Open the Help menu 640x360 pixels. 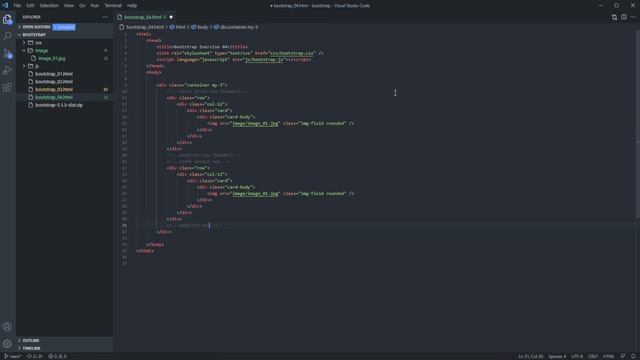tap(132, 6)
